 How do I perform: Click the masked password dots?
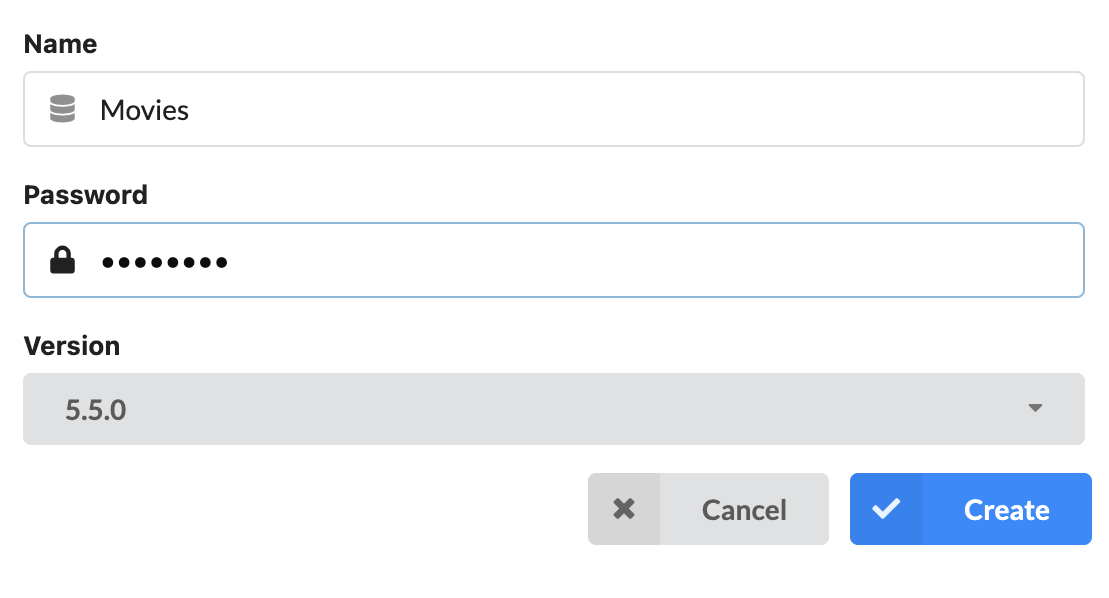coord(164,262)
